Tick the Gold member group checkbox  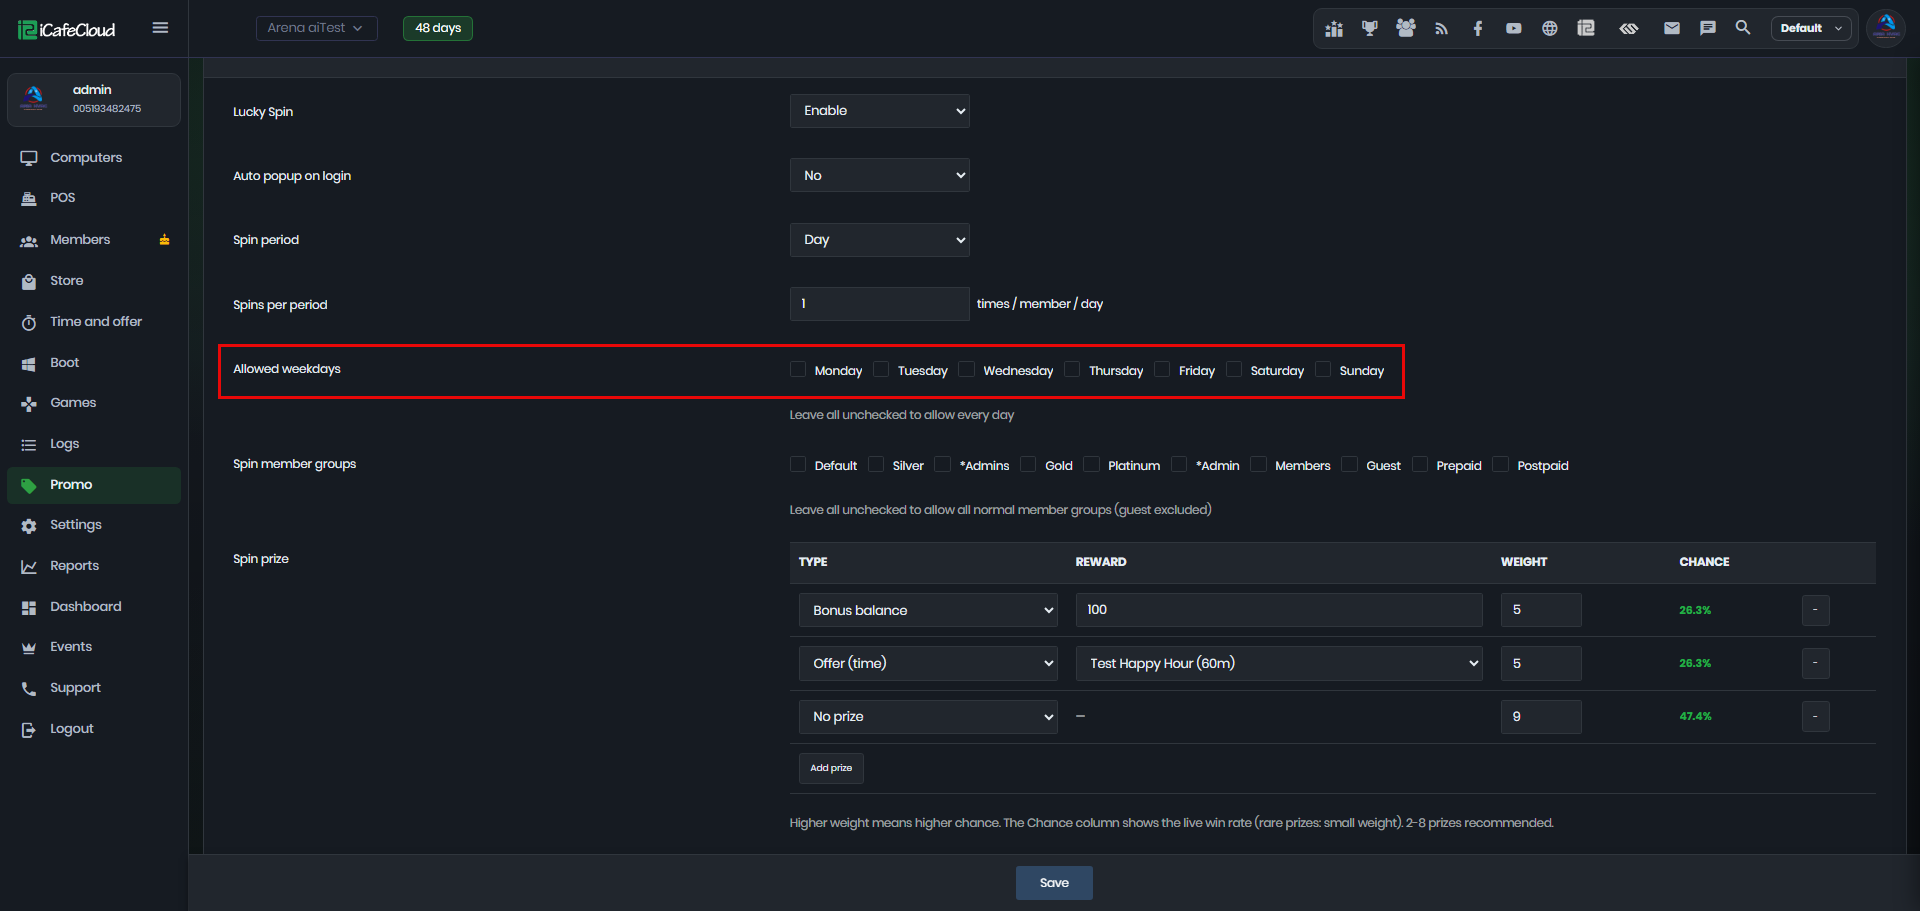(1028, 465)
